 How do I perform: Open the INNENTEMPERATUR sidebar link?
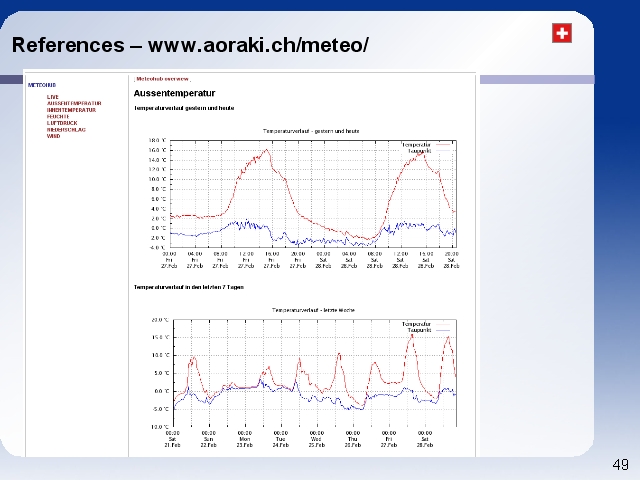coord(71,110)
